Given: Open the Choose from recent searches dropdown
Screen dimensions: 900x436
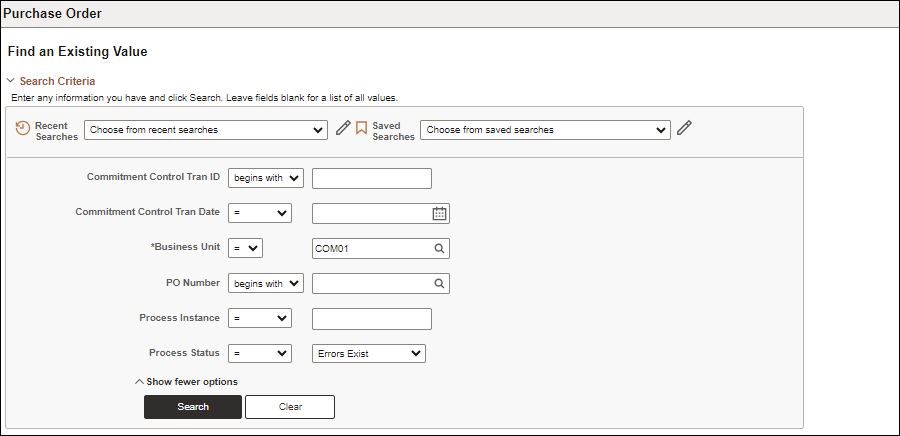Looking at the screenshot, I should (206, 130).
